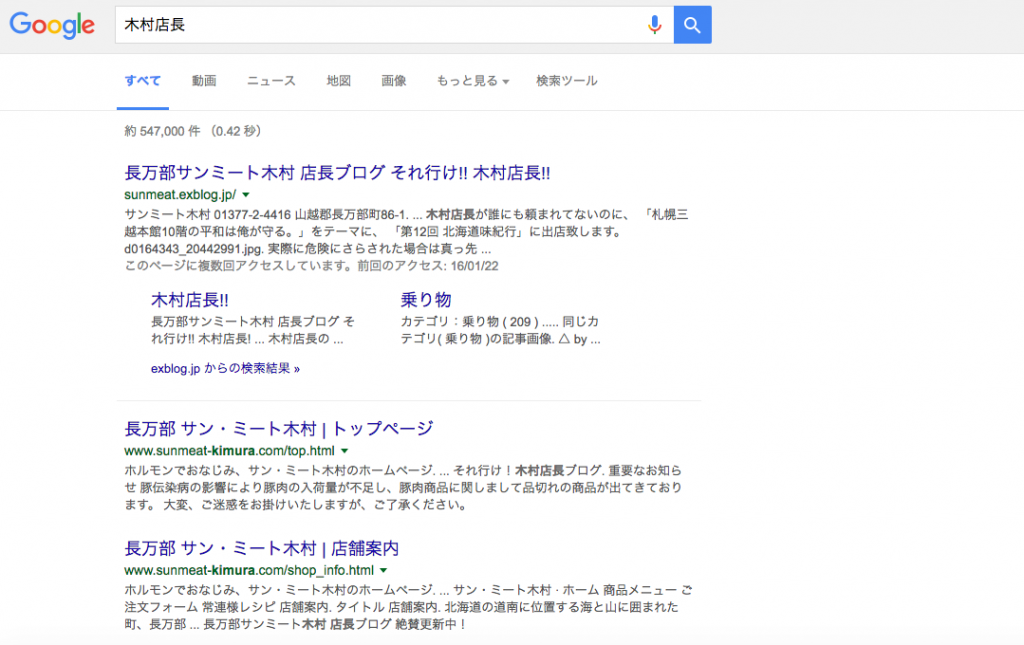Start voice search with microphone icon
This screenshot has height=645, width=1024.
pos(654,25)
